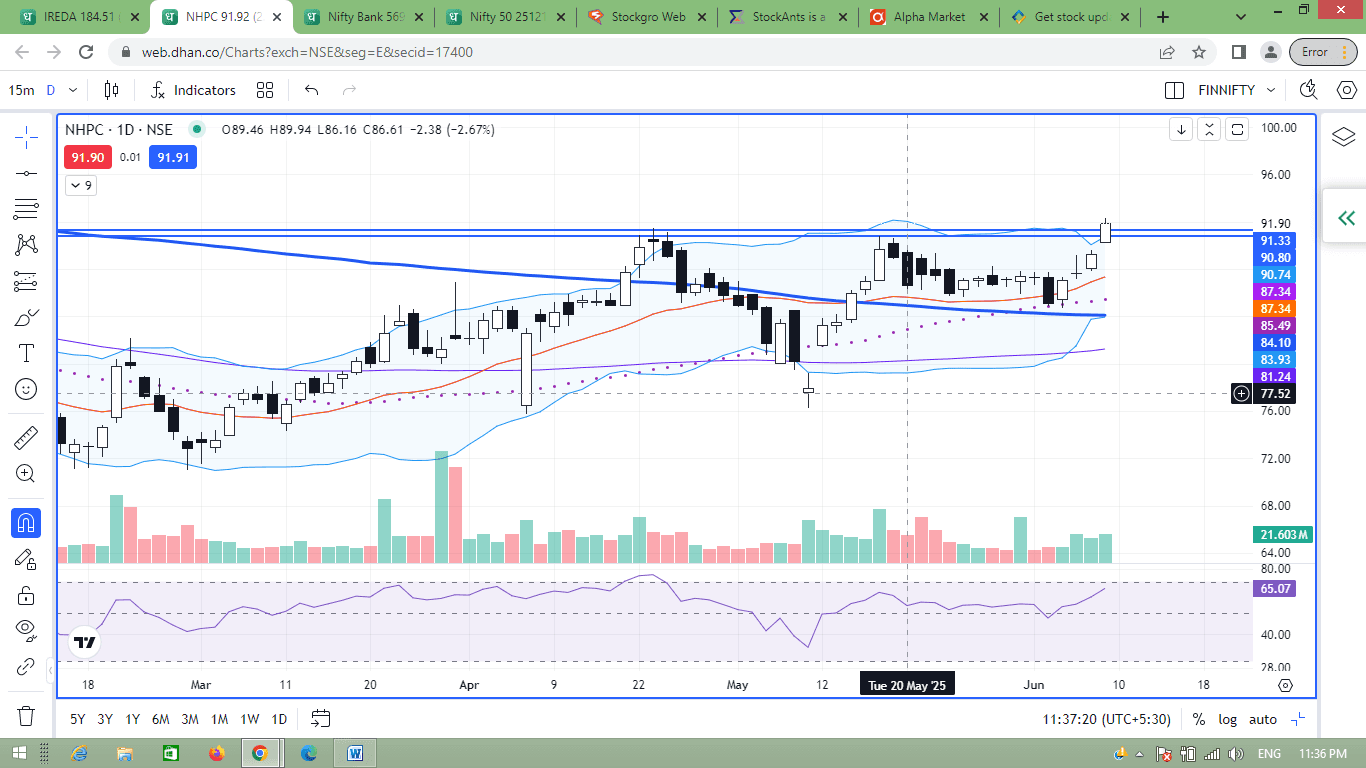Undo the last chart action

[311, 90]
